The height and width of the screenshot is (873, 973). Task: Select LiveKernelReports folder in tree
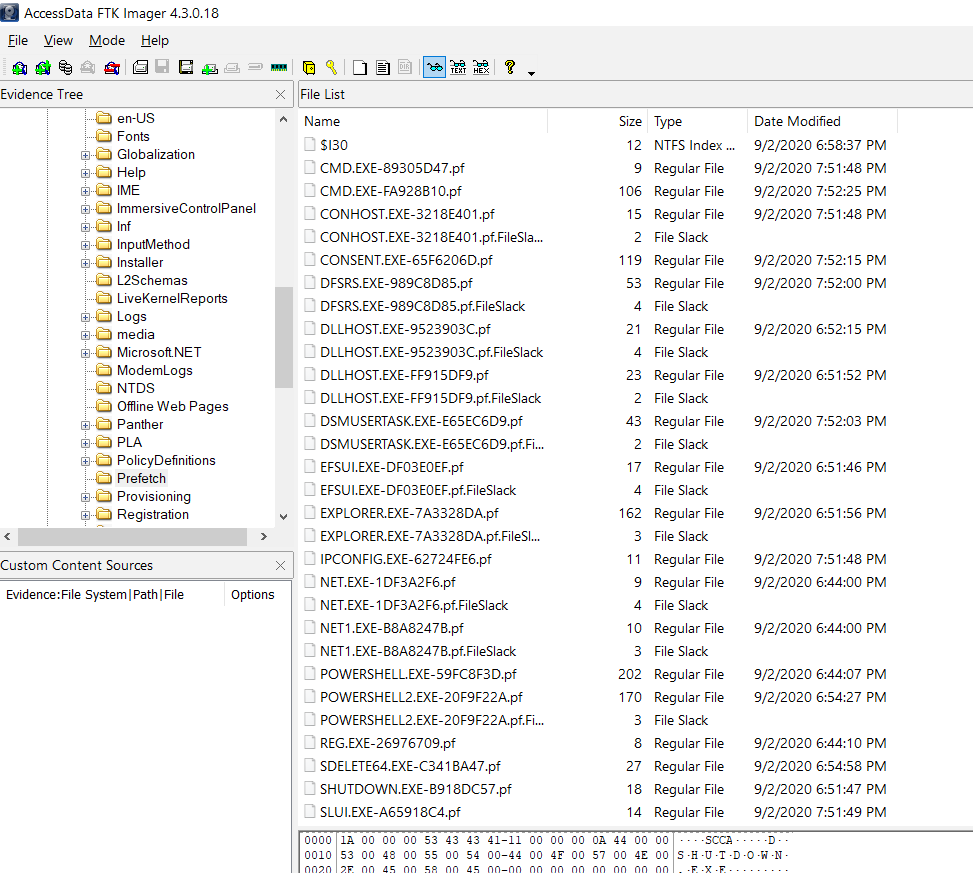click(x=172, y=298)
